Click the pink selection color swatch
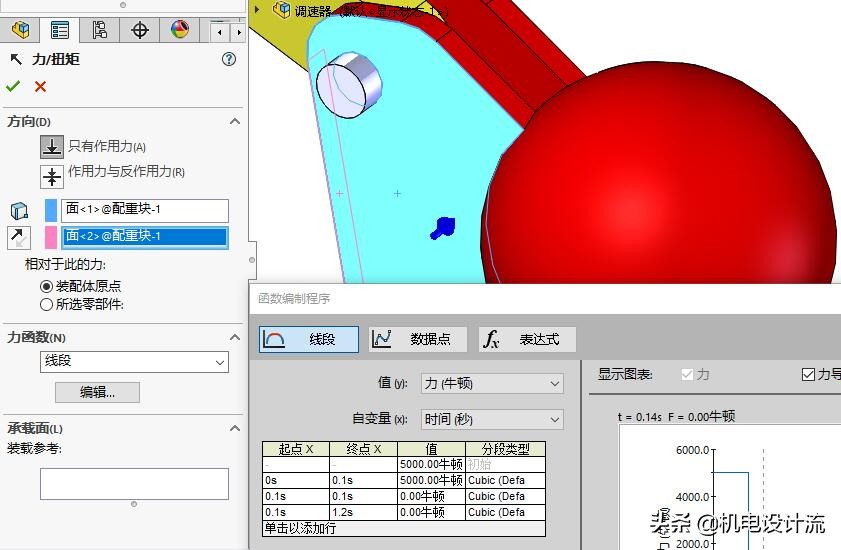This screenshot has width=841, height=550. pyautogui.click(x=51, y=237)
